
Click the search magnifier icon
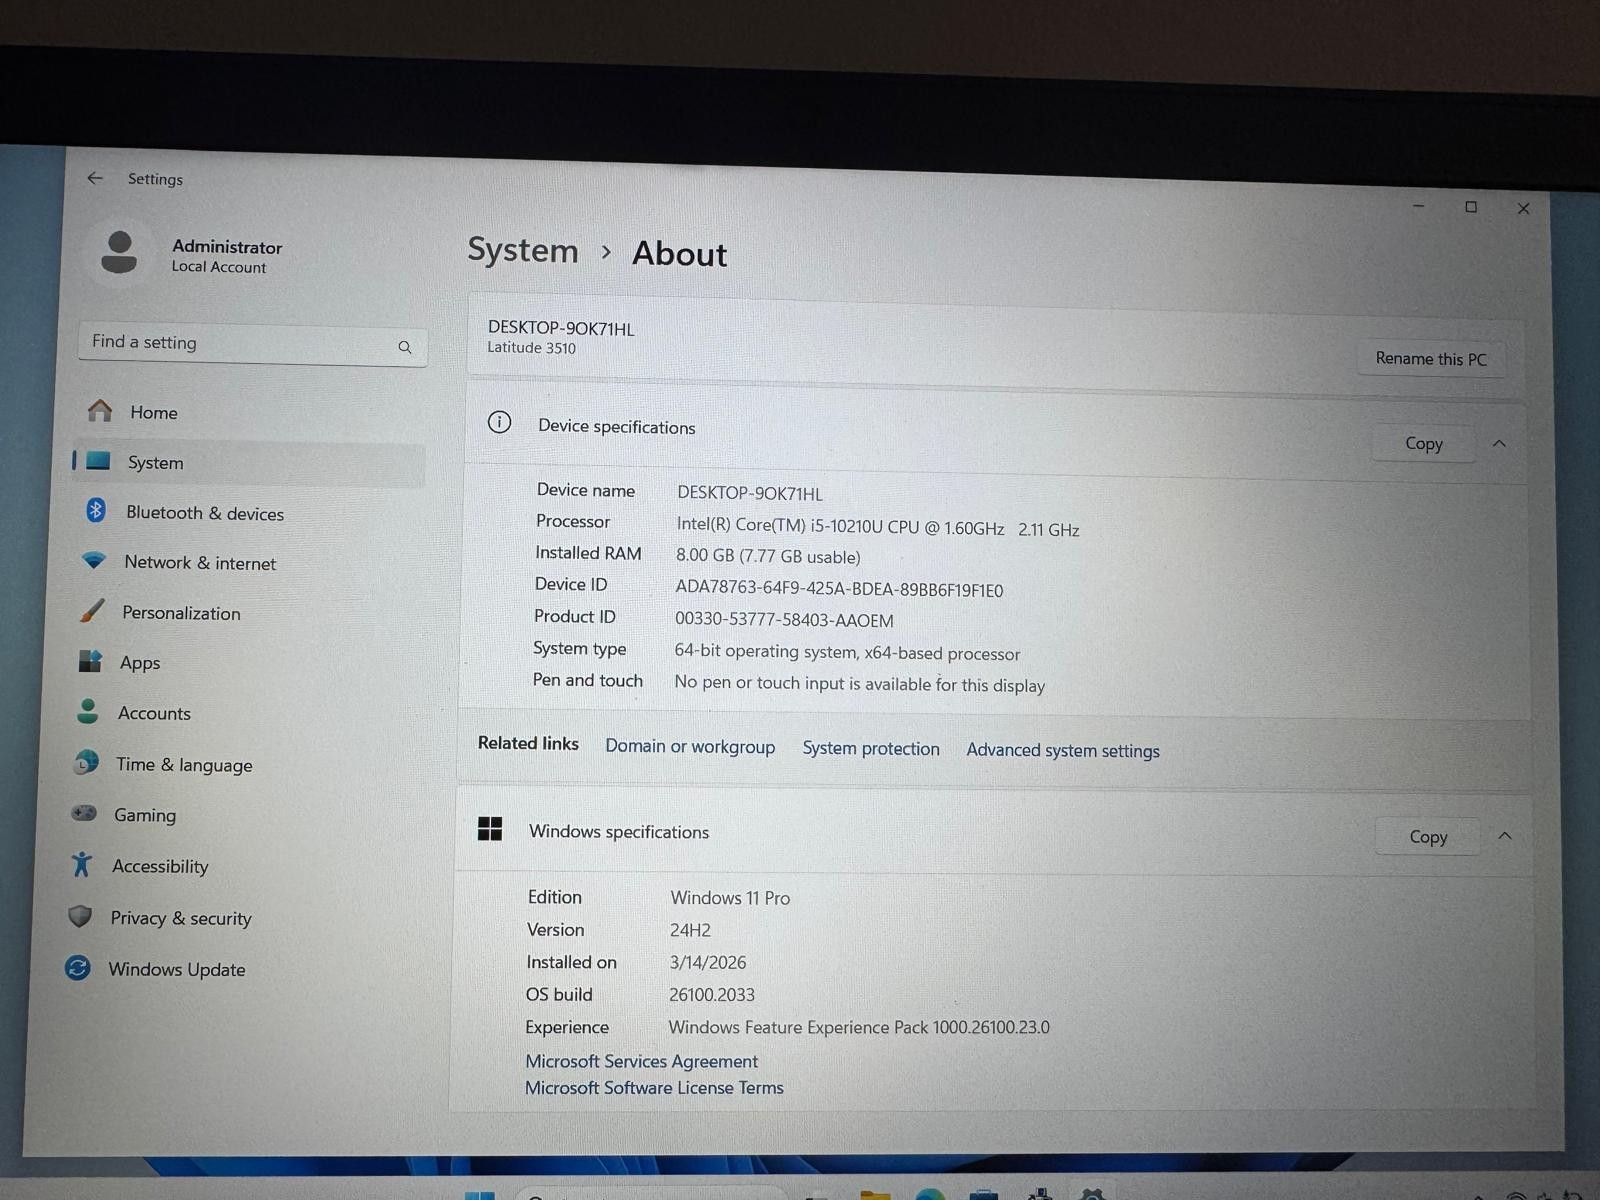pos(405,347)
